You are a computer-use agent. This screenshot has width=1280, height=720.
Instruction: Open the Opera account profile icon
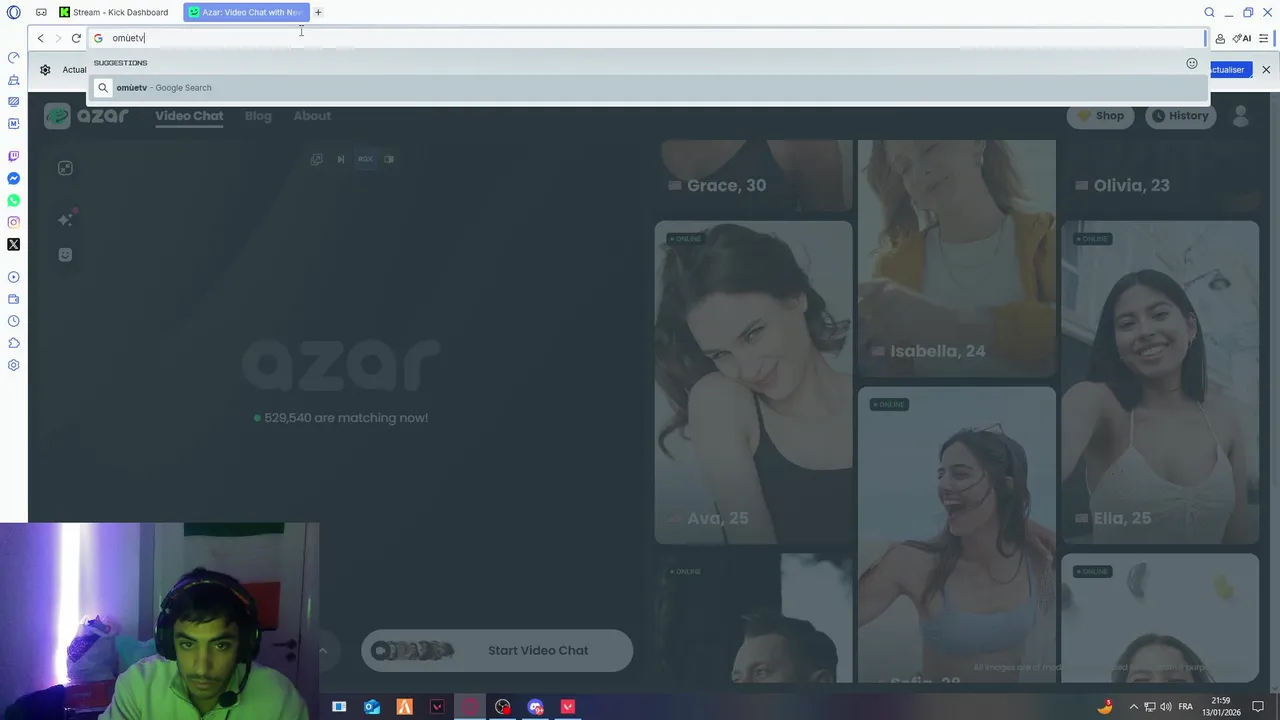[1220, 38]
